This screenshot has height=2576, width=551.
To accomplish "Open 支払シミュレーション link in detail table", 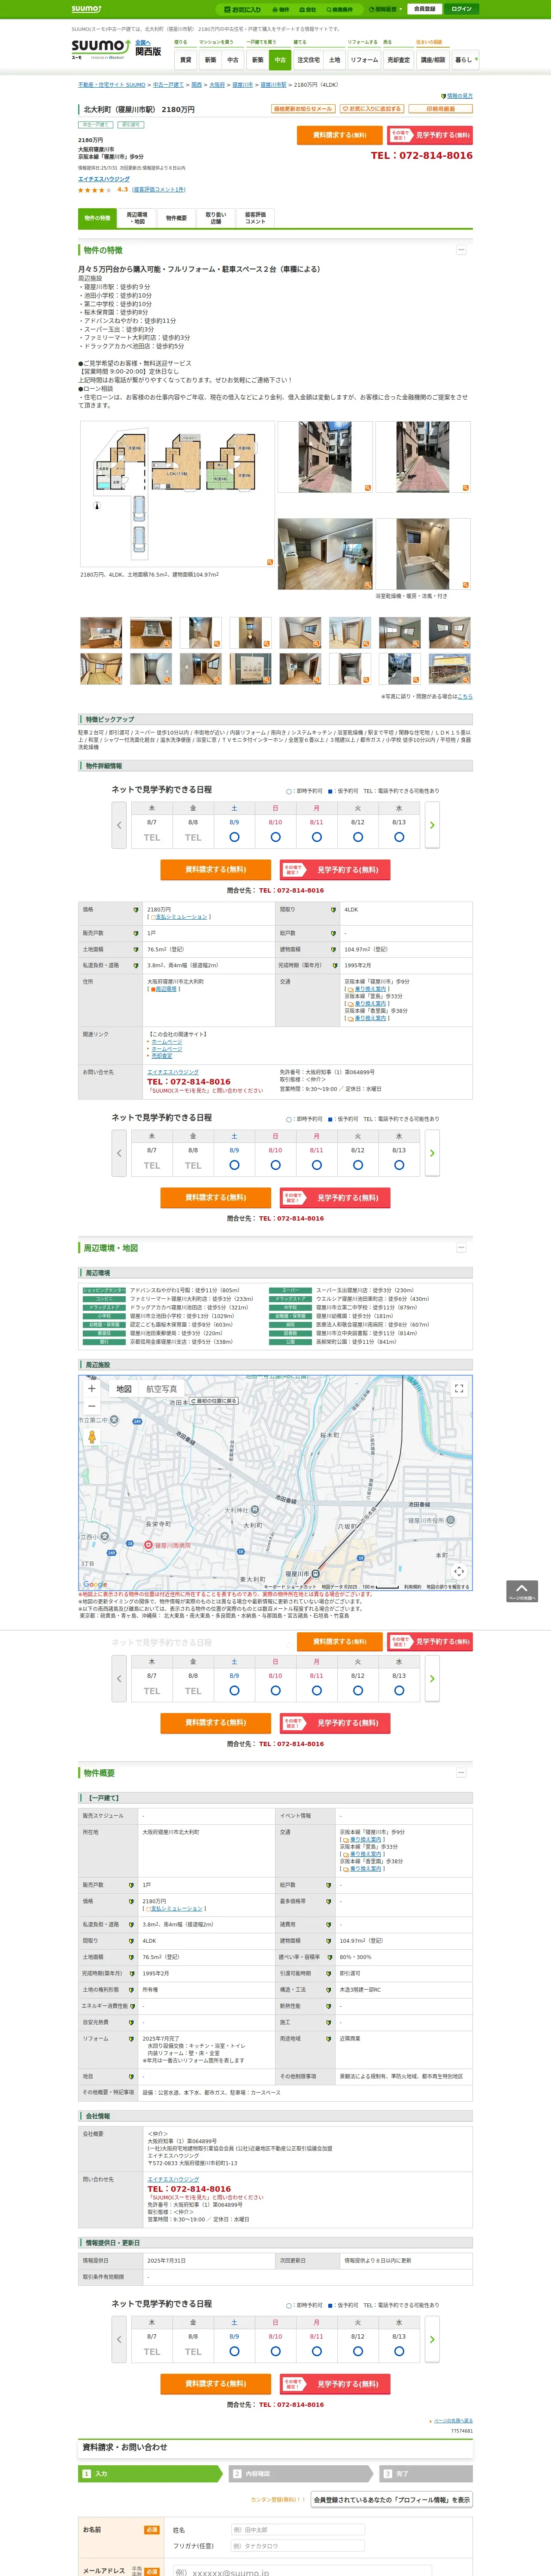I will click(x=181, y=917).
